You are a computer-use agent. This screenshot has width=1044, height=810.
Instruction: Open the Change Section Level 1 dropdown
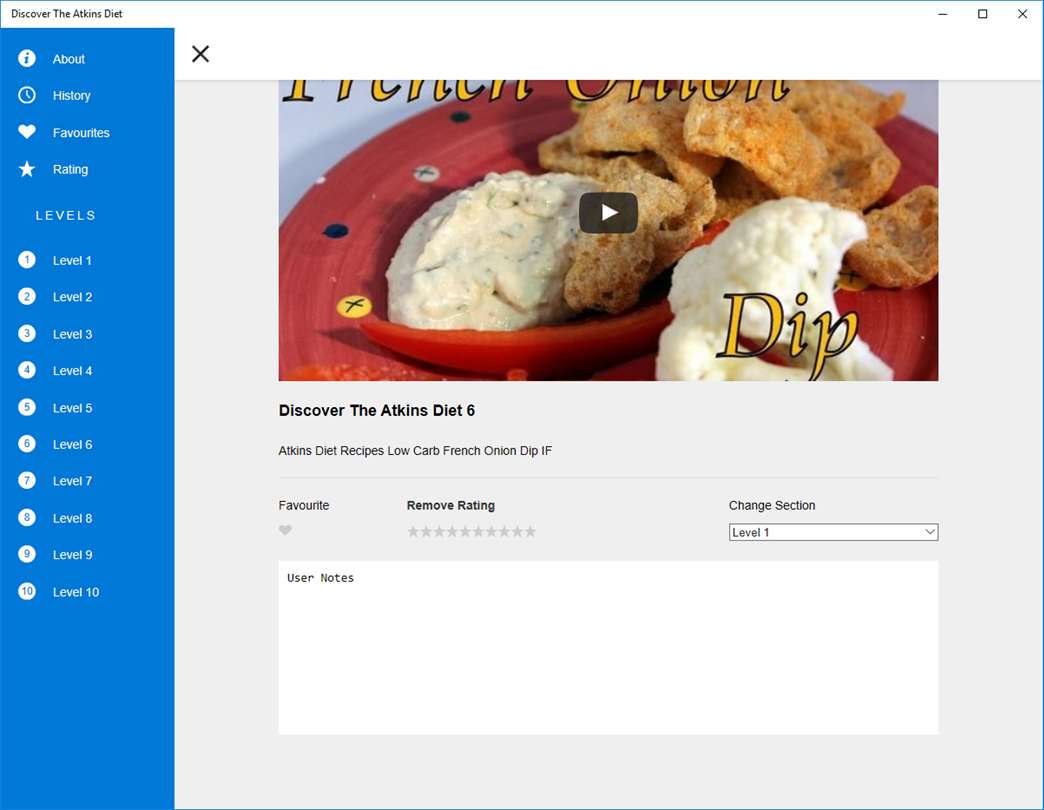[x=833, y=532]
